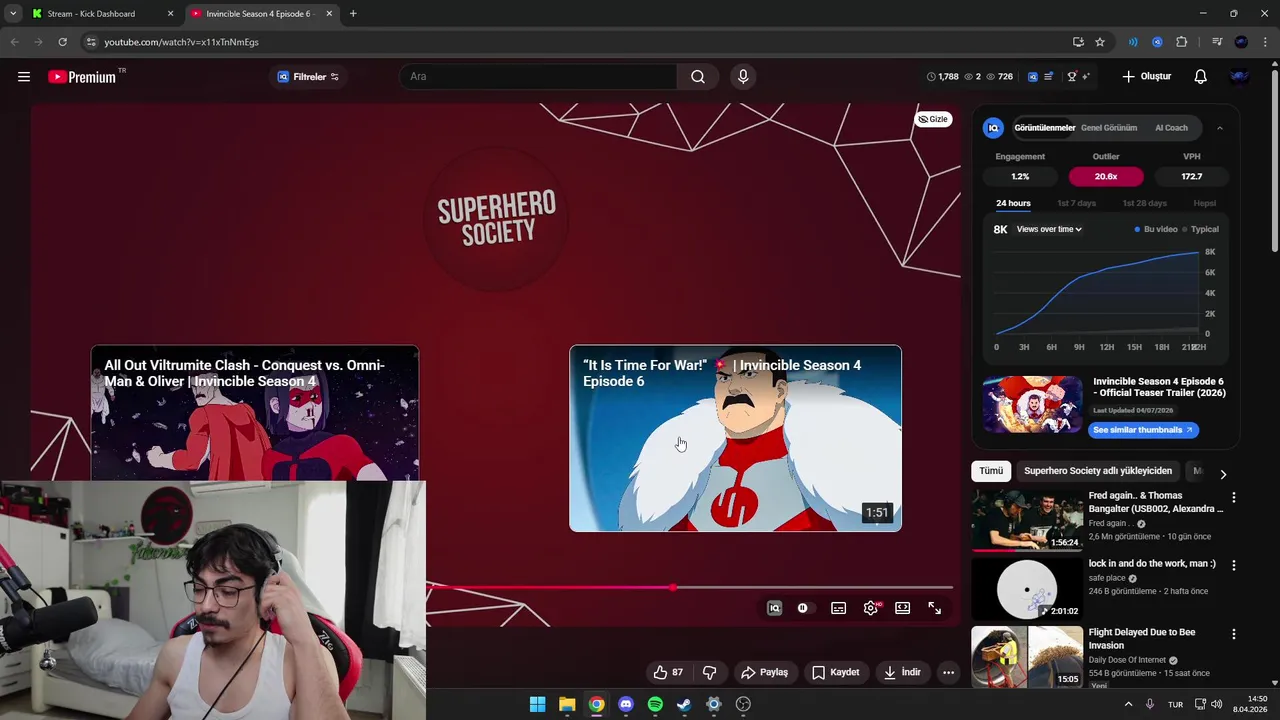1280x720 pixels.
Task: Switch to theater mode
Action: tap(903, 608)
